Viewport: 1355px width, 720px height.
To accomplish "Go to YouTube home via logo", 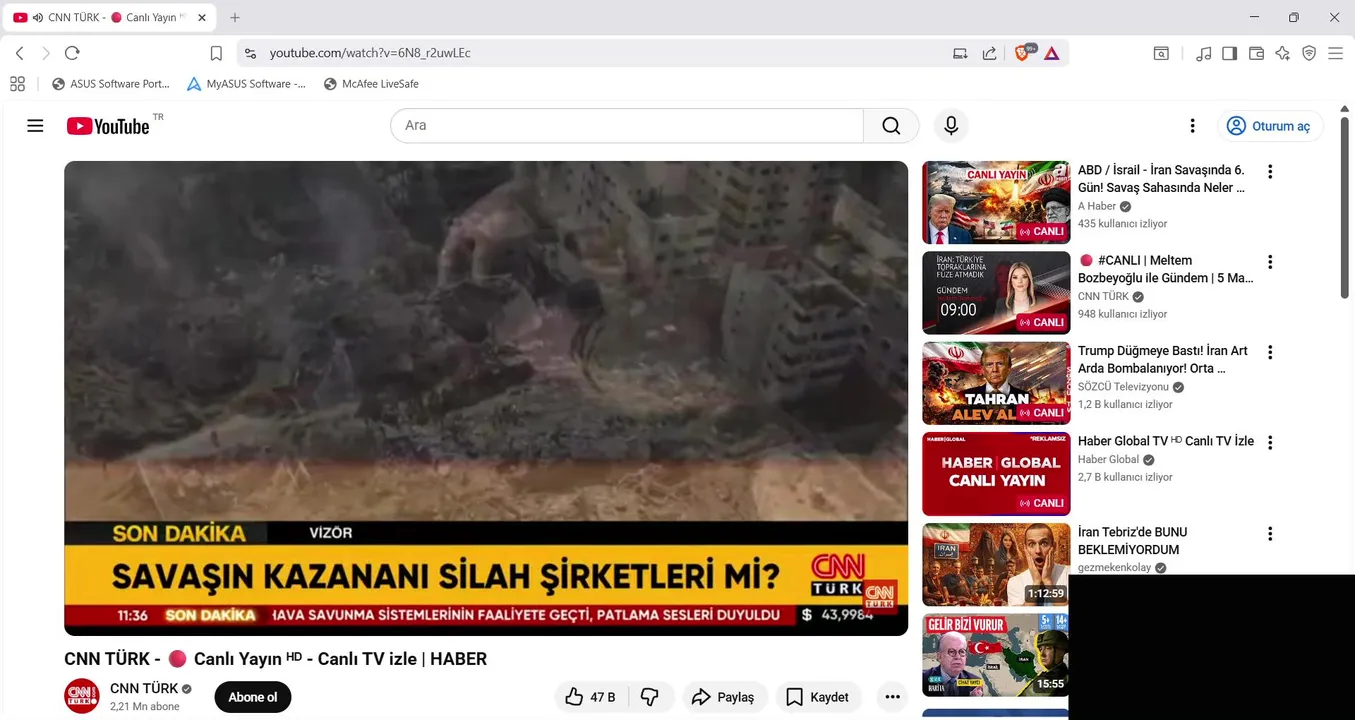I will click(x=108, y=126).
